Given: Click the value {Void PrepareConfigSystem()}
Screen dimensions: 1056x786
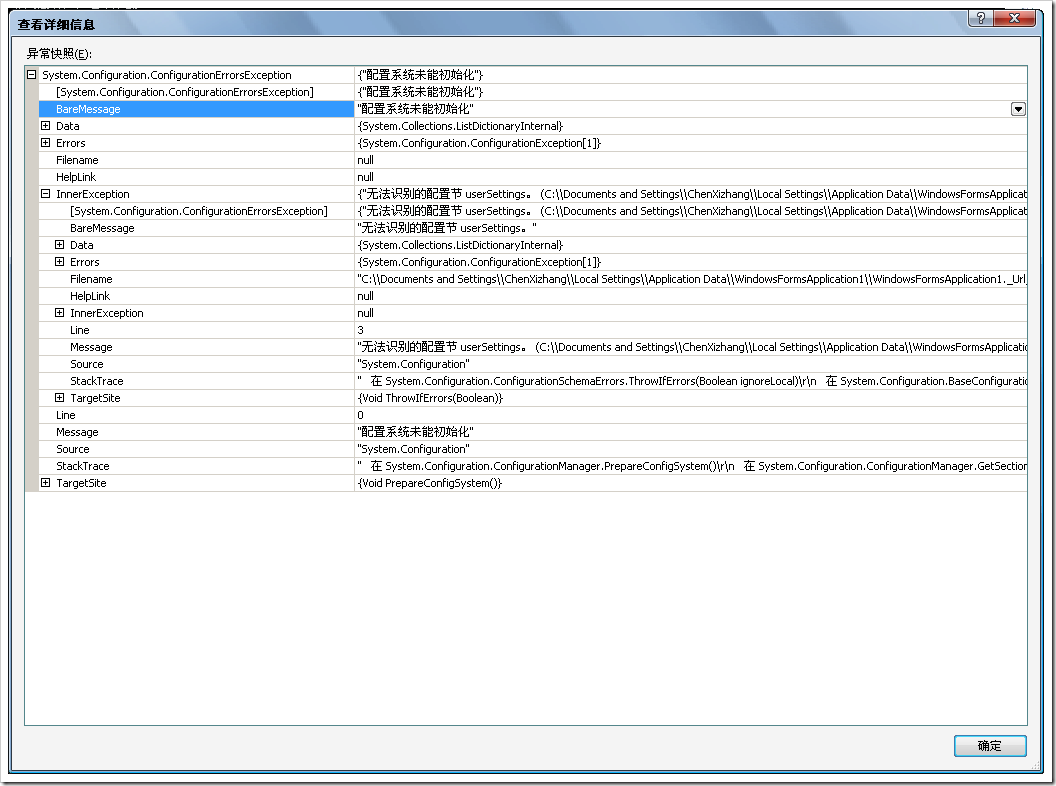Looking at the screenshot, I should coord(429,483).
